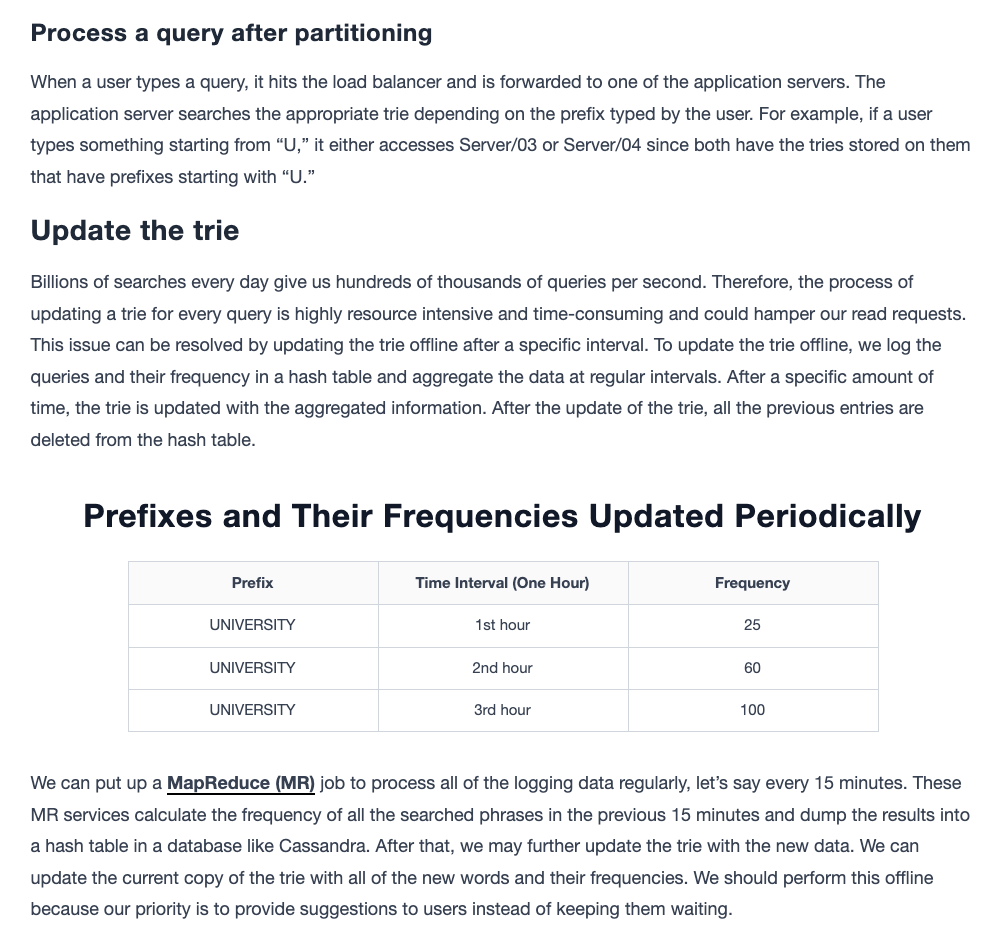Click the Prefix column header
Image resolution: width=1002 pixels, height=931 pixels.
click(252, 583)
